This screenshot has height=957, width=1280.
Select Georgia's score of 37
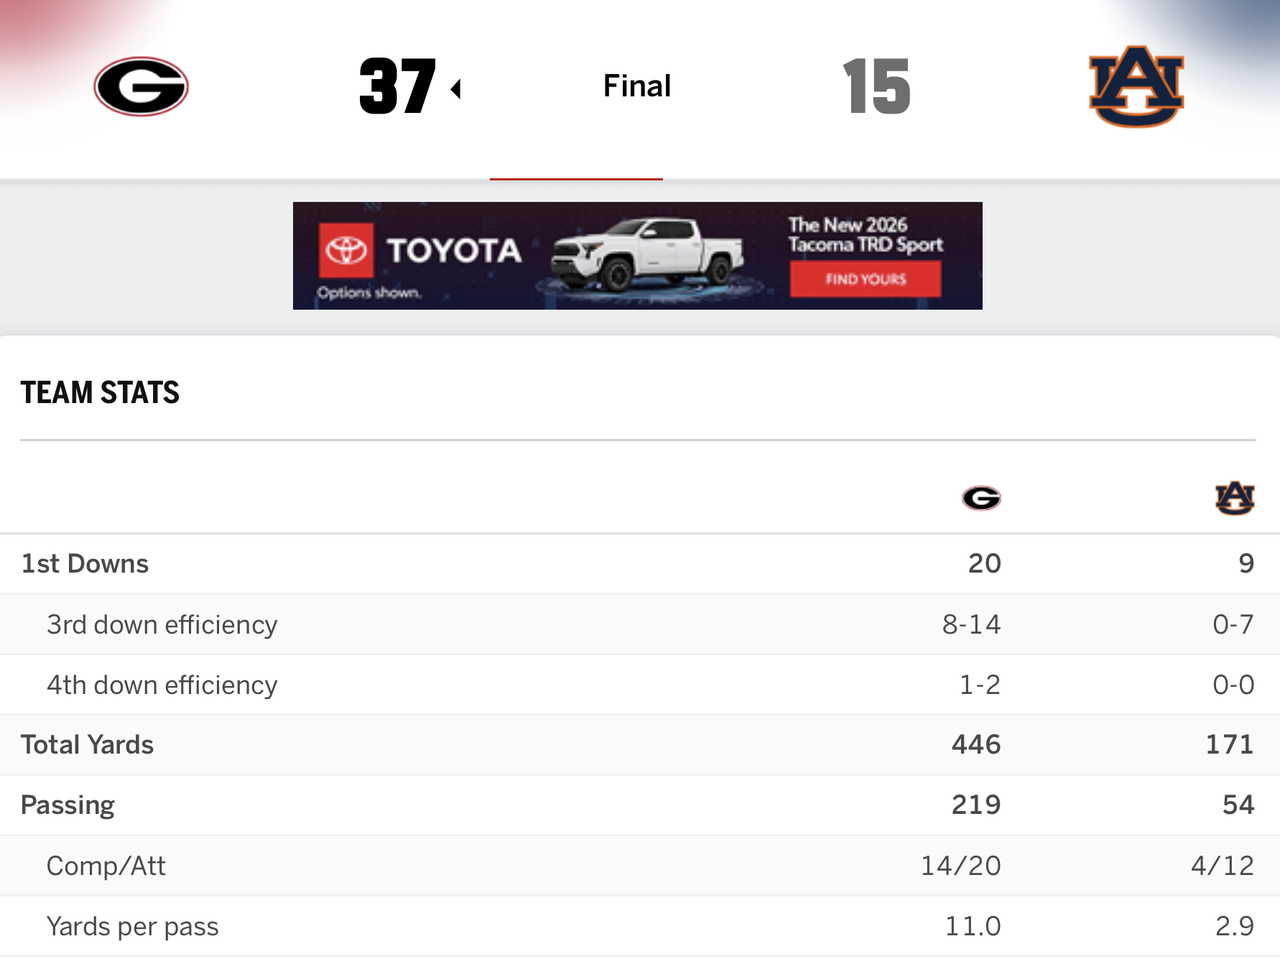tap(397, 86)
